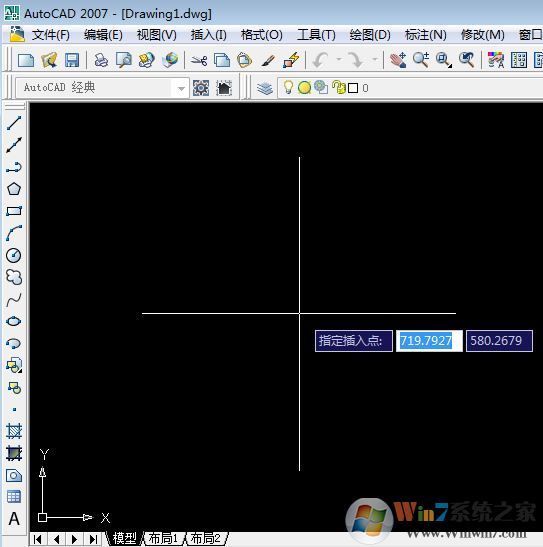Click layer 0 color swatch

[x=353, y=88]
